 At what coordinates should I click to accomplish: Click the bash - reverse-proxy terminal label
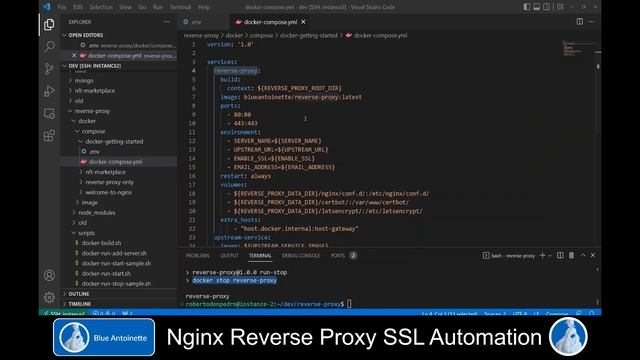coord(509,256)
